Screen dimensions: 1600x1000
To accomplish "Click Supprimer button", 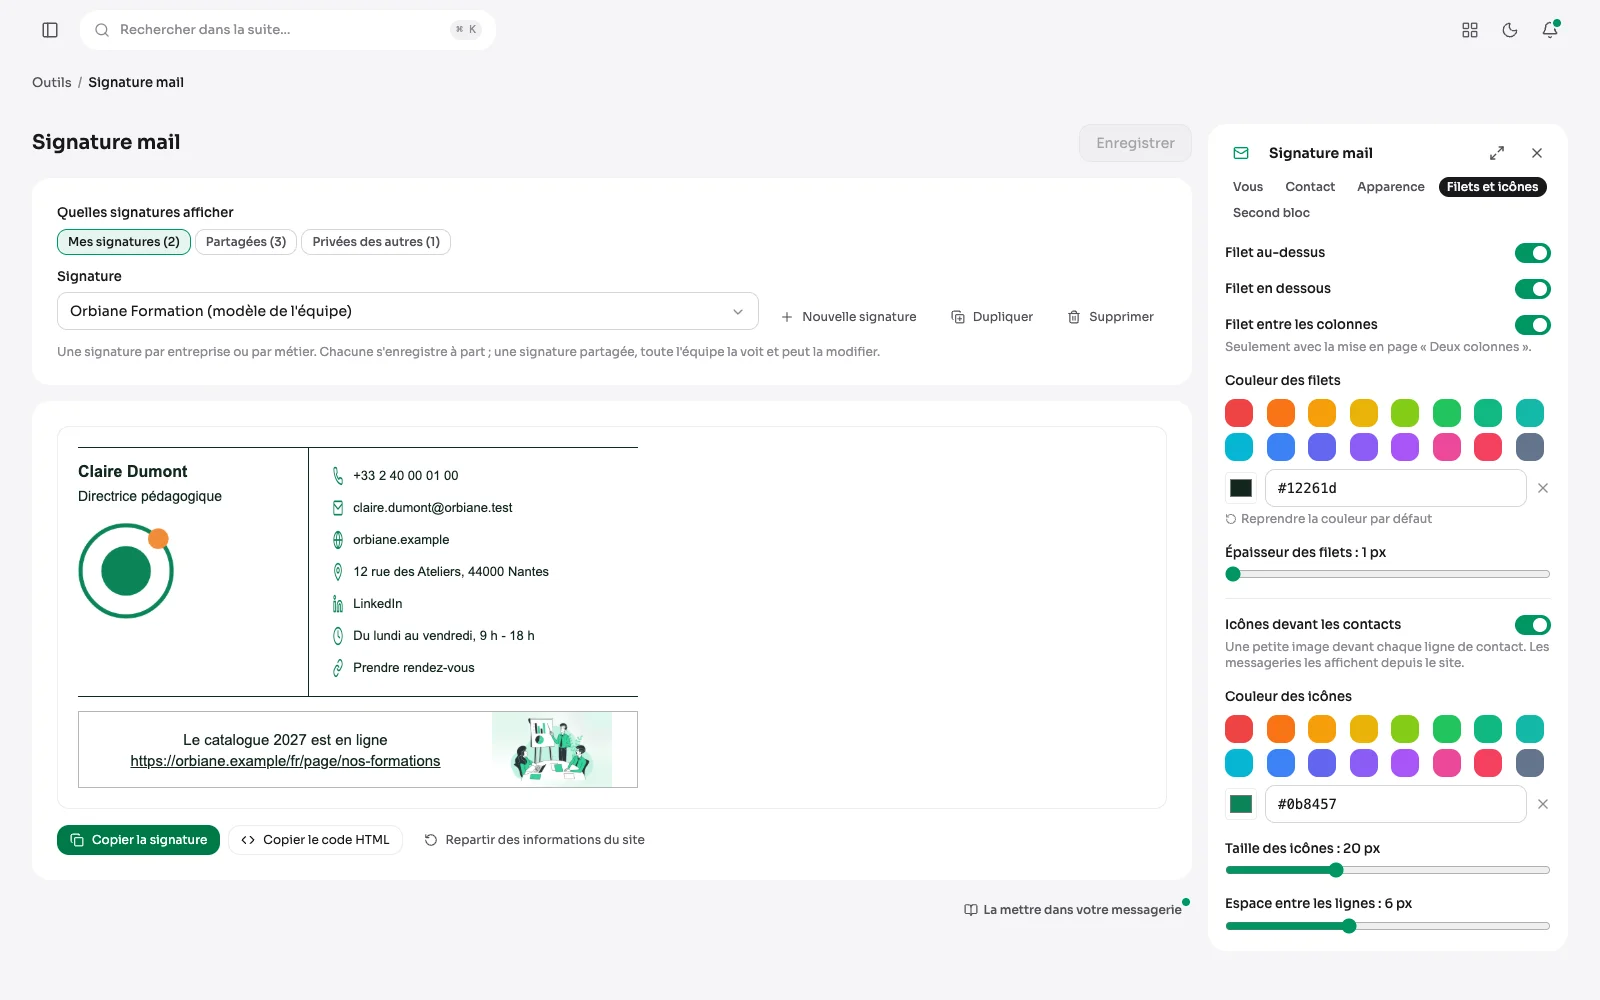I will pos(1111,317).
